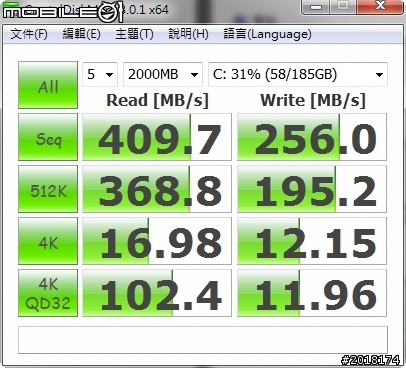The width and height of the screenshot is (406, 368).
Task: Click the Write [MB/s] column header
Action: pos(313,100)
